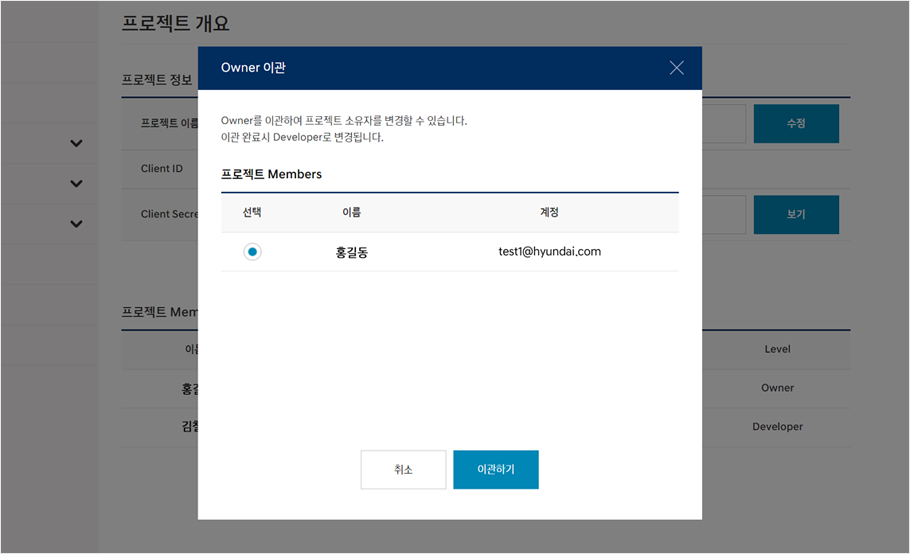The image size is (910, 554).
Task: Expand the bottom chevron in left sidebar
Action: click(77, 223)
